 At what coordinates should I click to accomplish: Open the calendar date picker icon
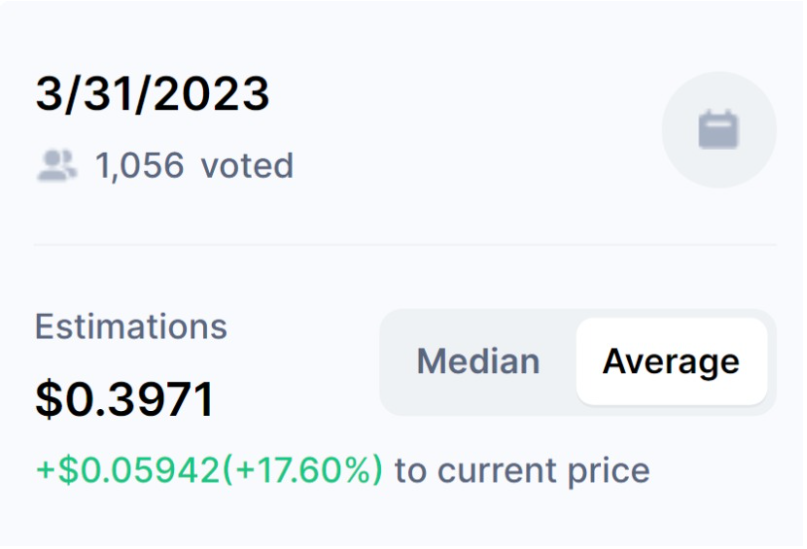(x=718, y=130)
